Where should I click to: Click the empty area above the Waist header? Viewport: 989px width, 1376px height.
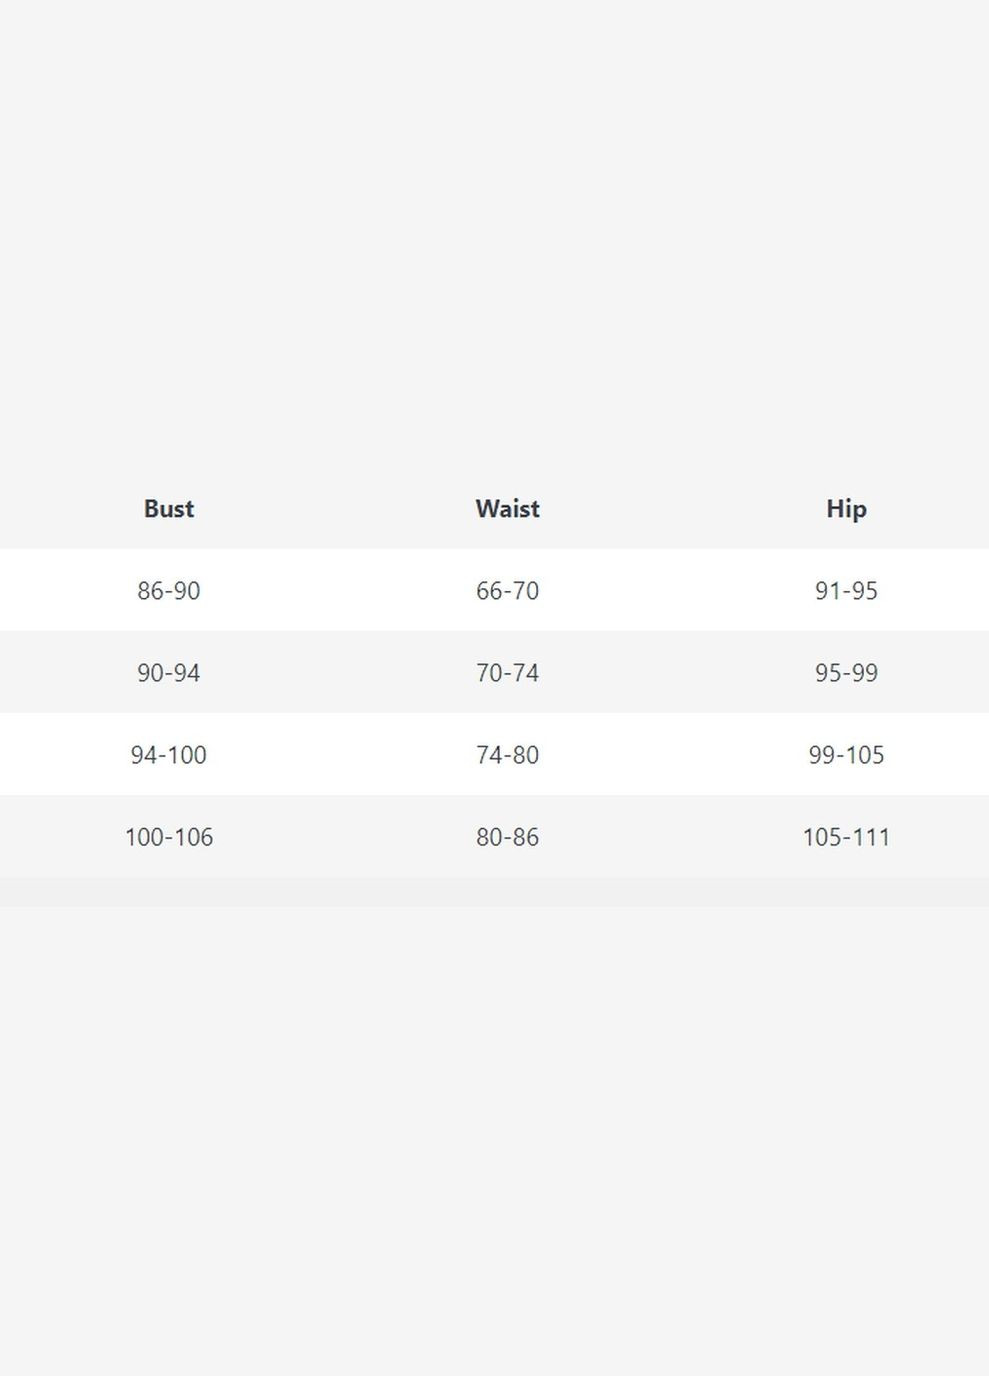507,250
